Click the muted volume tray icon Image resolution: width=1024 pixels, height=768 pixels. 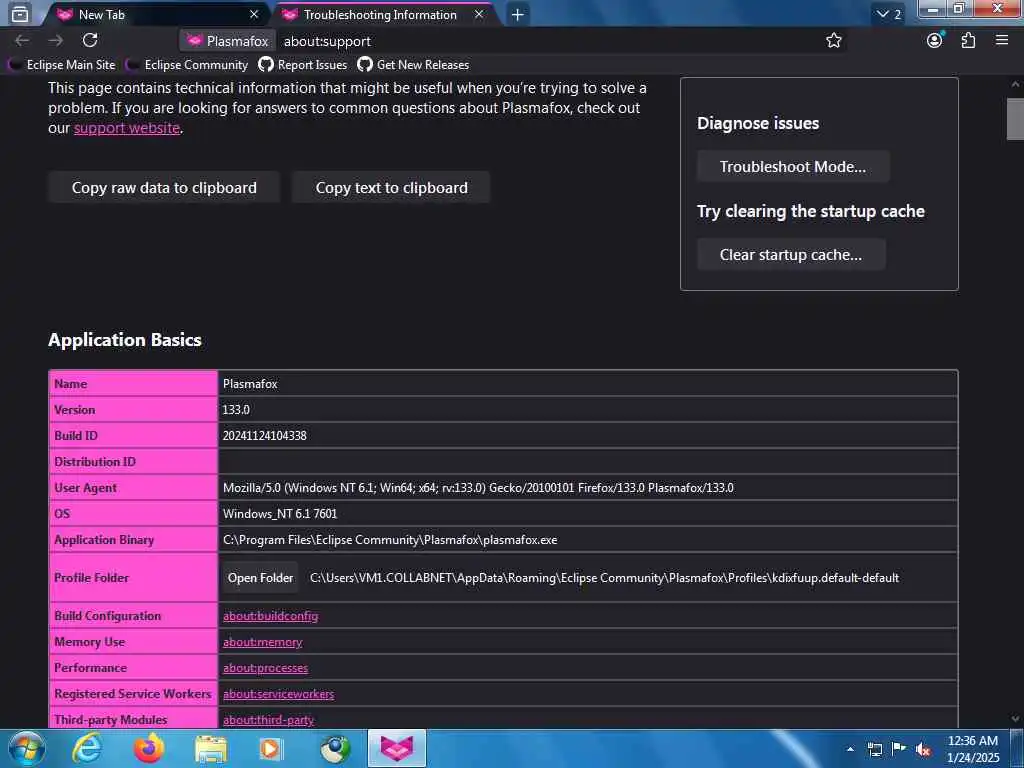click(923, 749)
